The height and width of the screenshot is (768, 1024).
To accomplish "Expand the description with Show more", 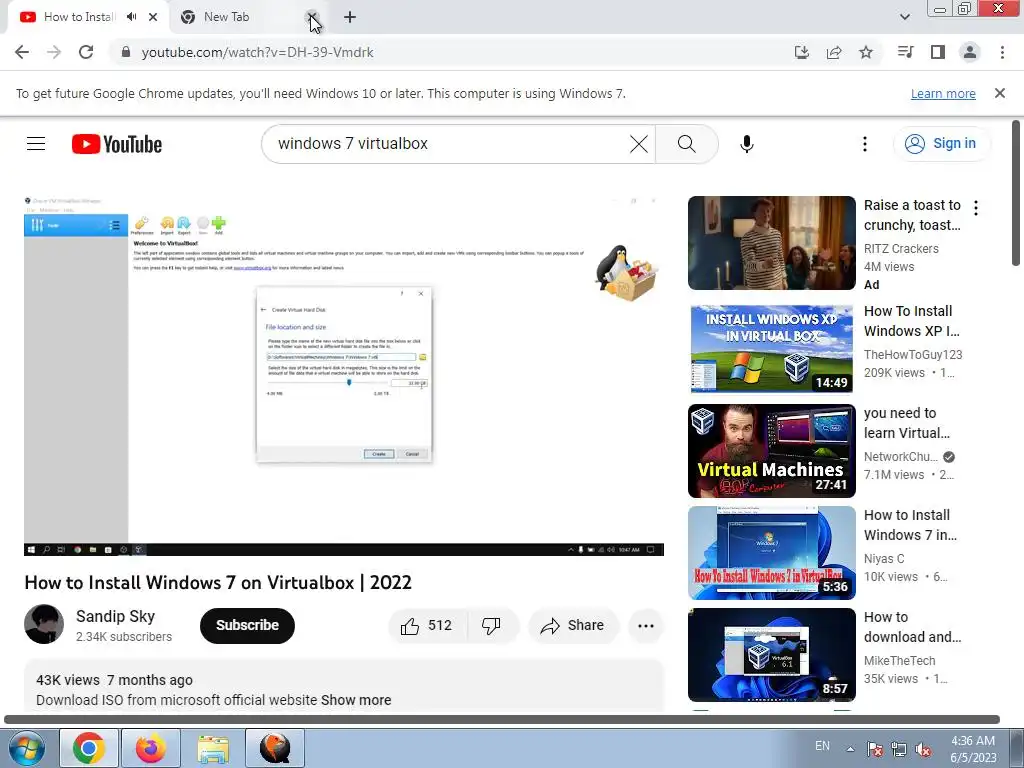I will coord(356,700).
